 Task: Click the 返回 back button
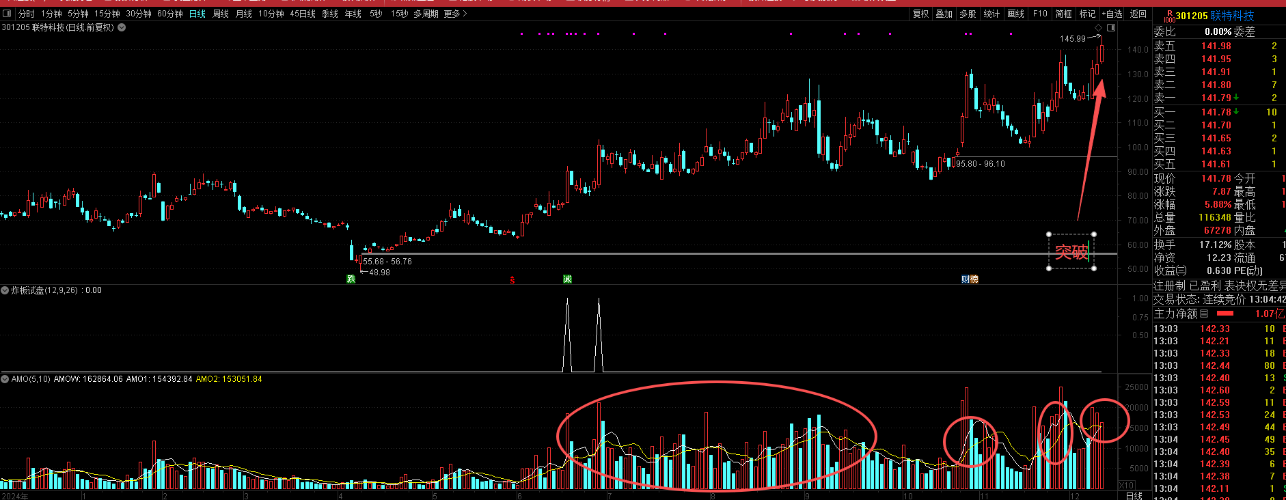(1138, 14)
